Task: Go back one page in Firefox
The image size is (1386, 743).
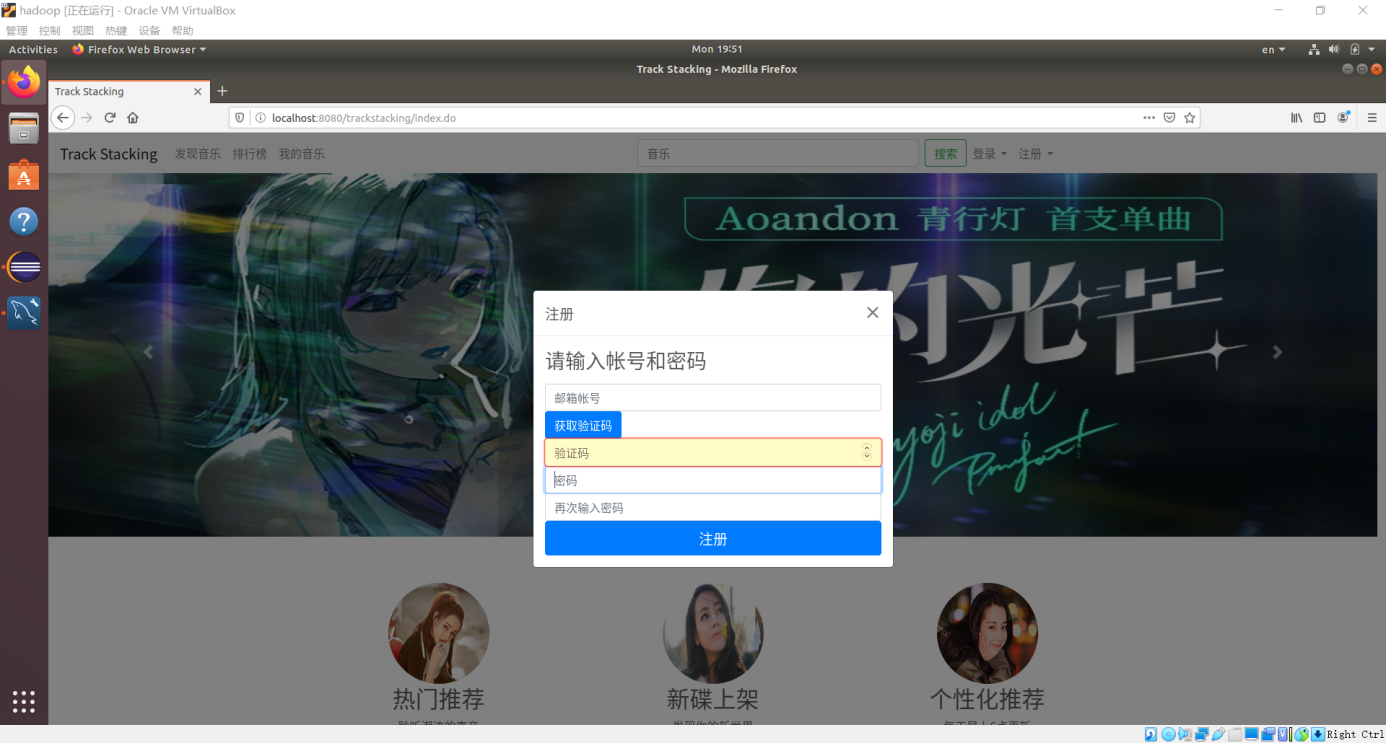Action: point(63,118)
